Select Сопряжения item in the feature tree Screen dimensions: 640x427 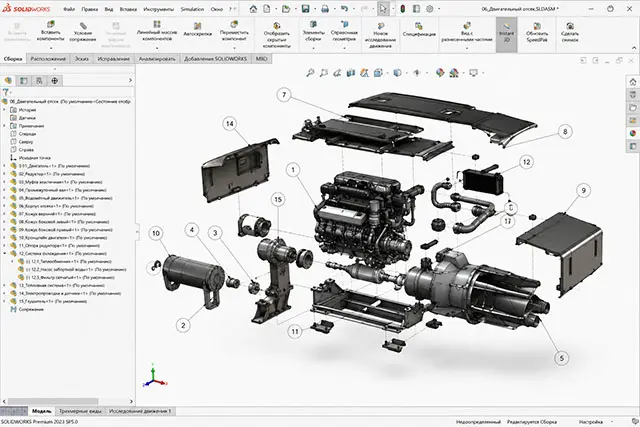point(31,309)
